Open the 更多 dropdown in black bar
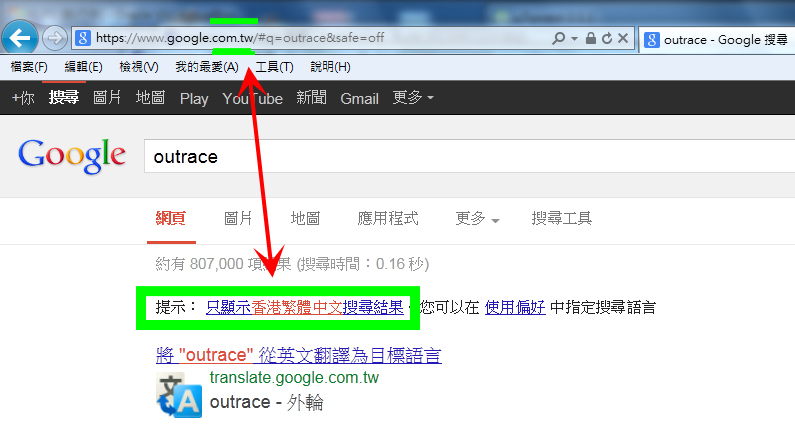Screen dimensions: 795x426 413,98
